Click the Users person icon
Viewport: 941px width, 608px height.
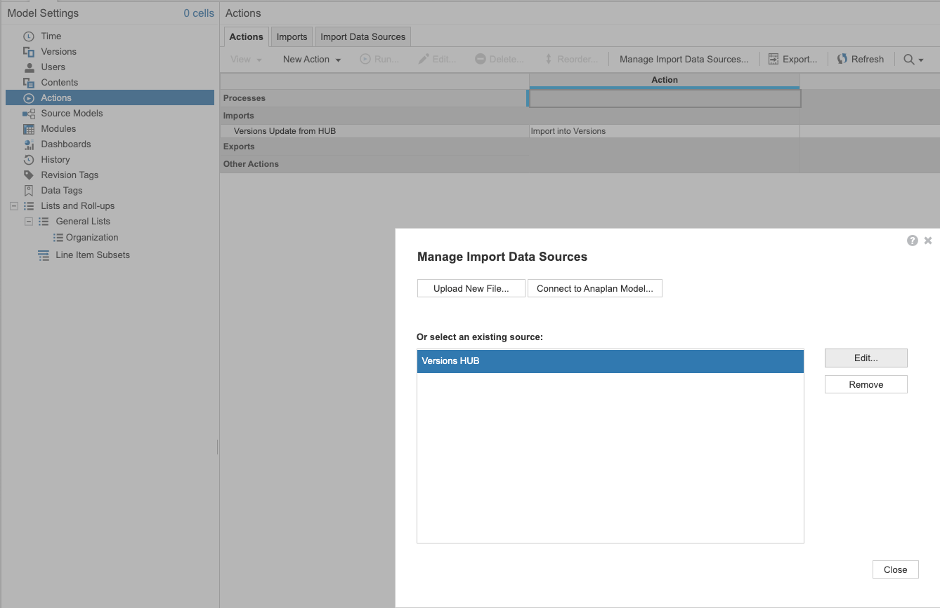coord(28,67)
